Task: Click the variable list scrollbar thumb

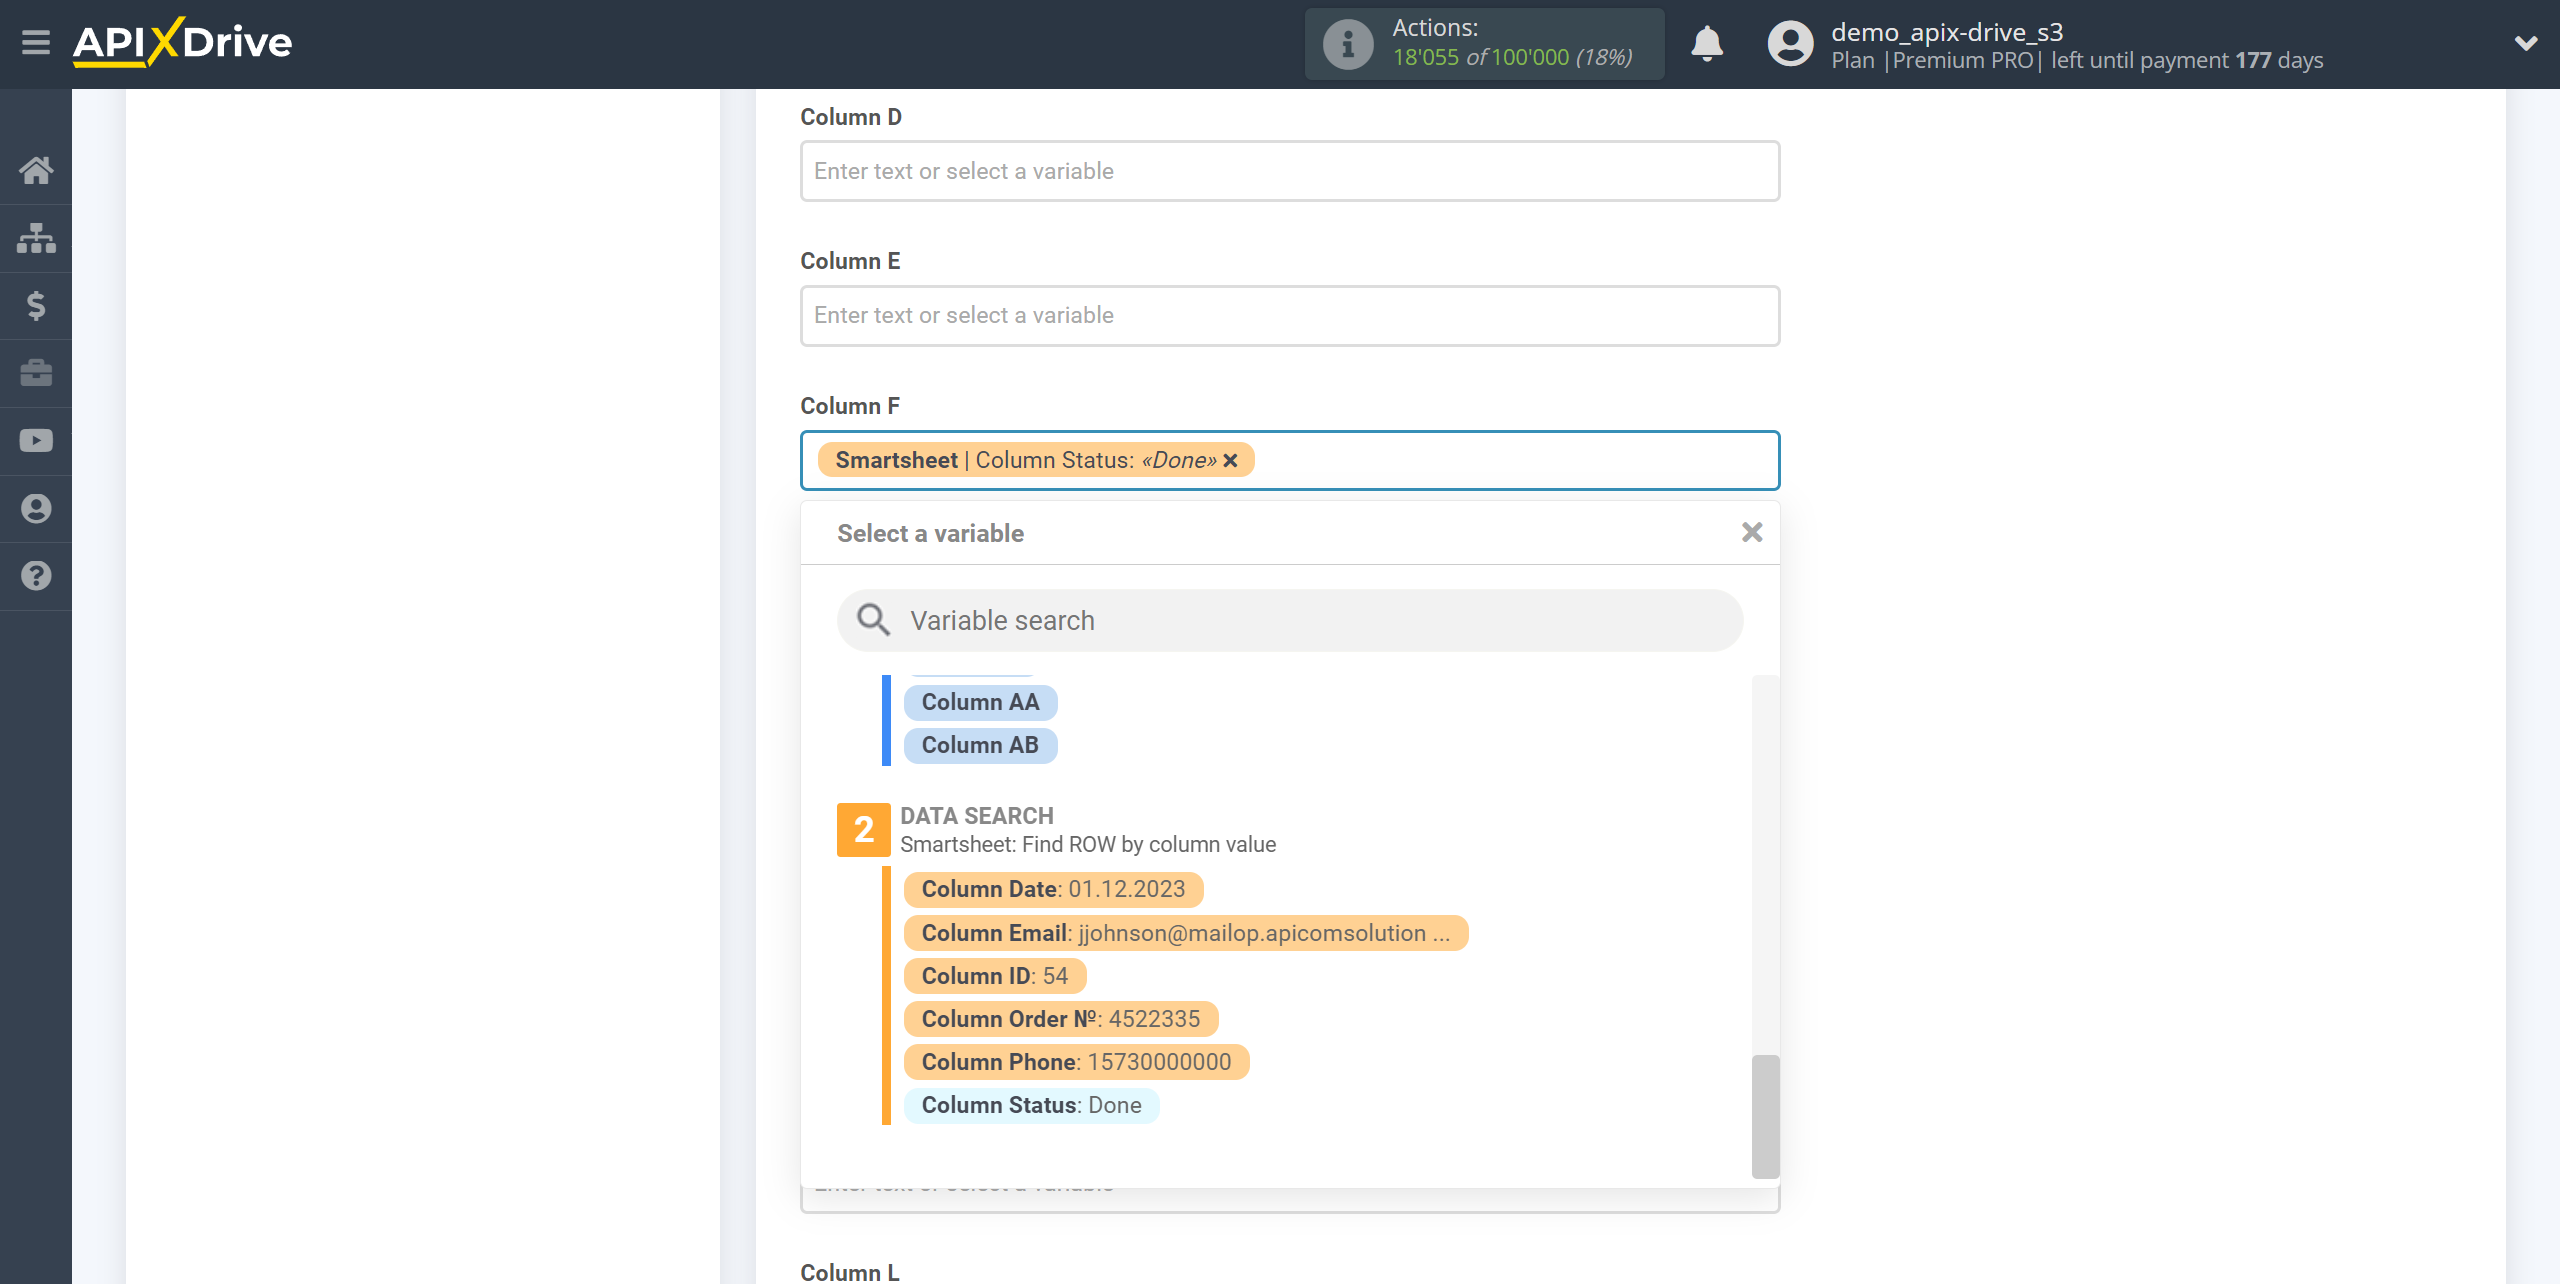Action: point(1765,1116)
